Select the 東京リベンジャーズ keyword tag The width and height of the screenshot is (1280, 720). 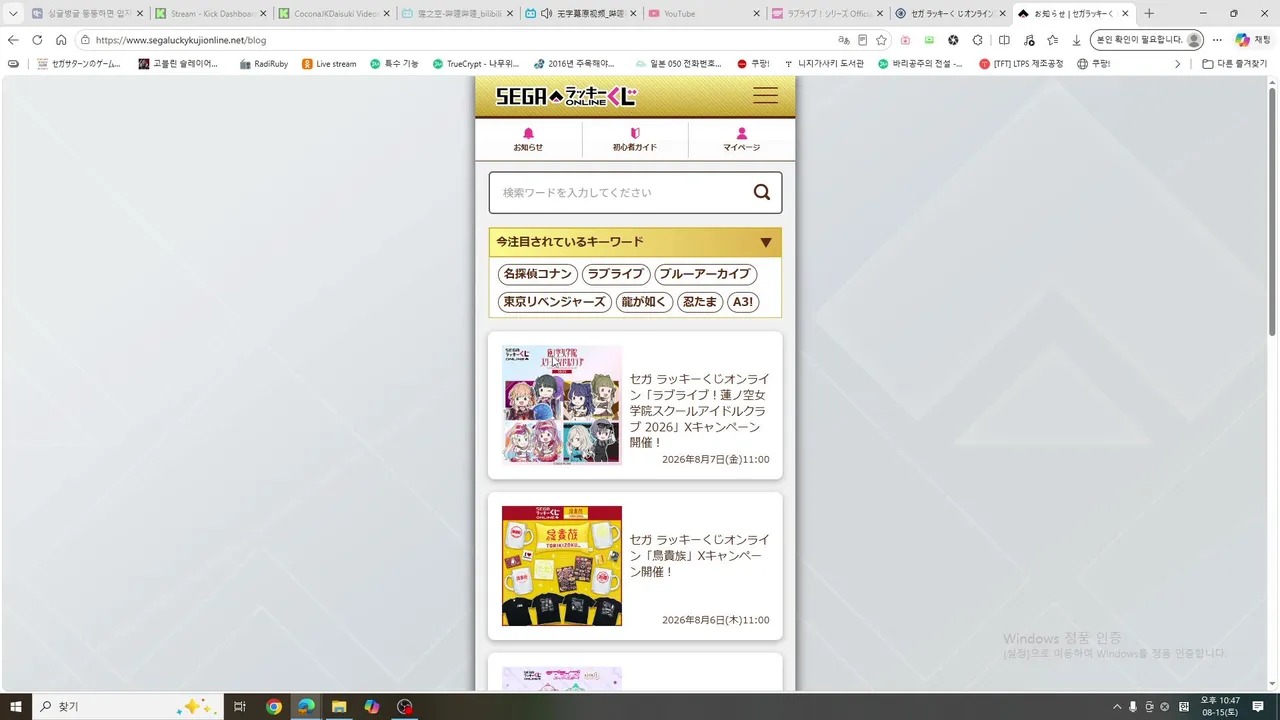point(555,302)
